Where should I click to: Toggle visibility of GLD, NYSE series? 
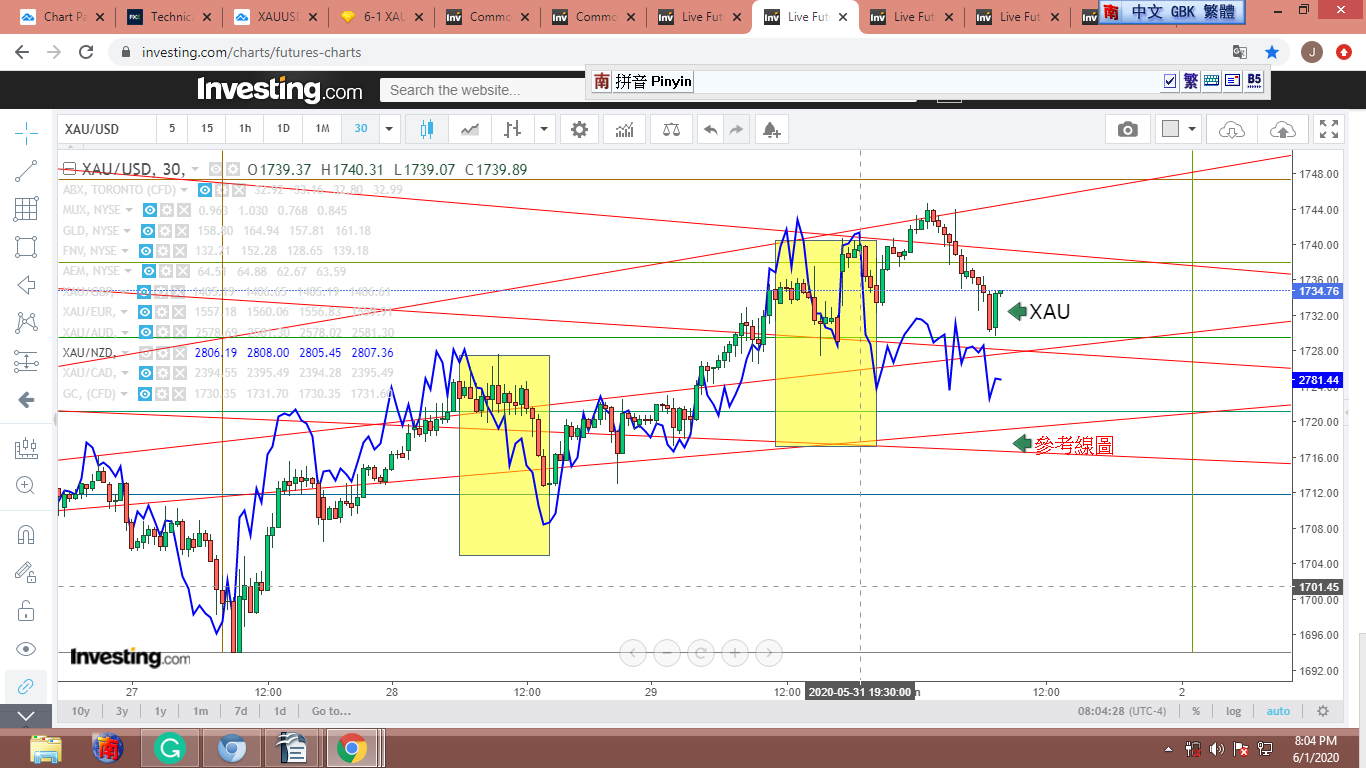click(149, 231)
